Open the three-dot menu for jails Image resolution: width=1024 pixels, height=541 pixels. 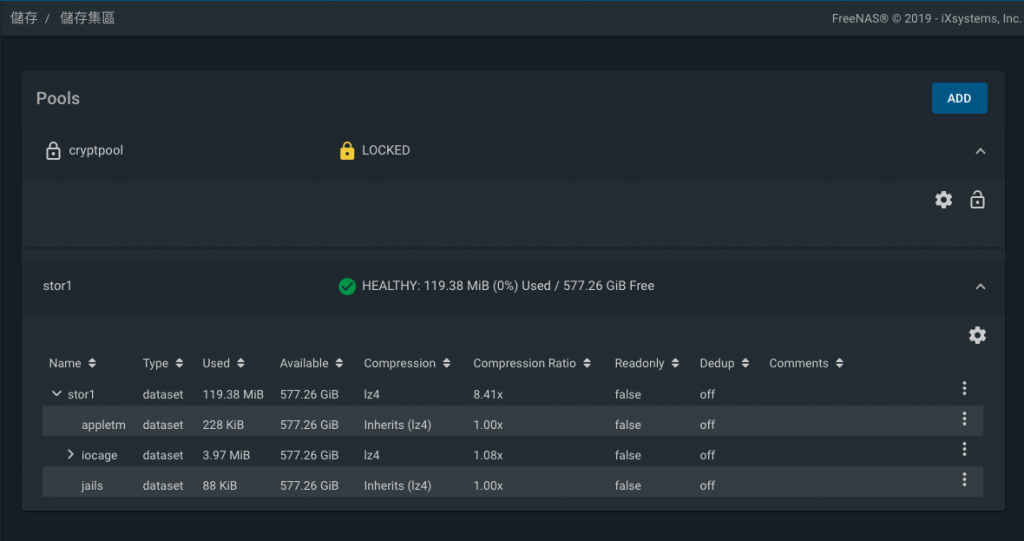[x=964, y=480]
